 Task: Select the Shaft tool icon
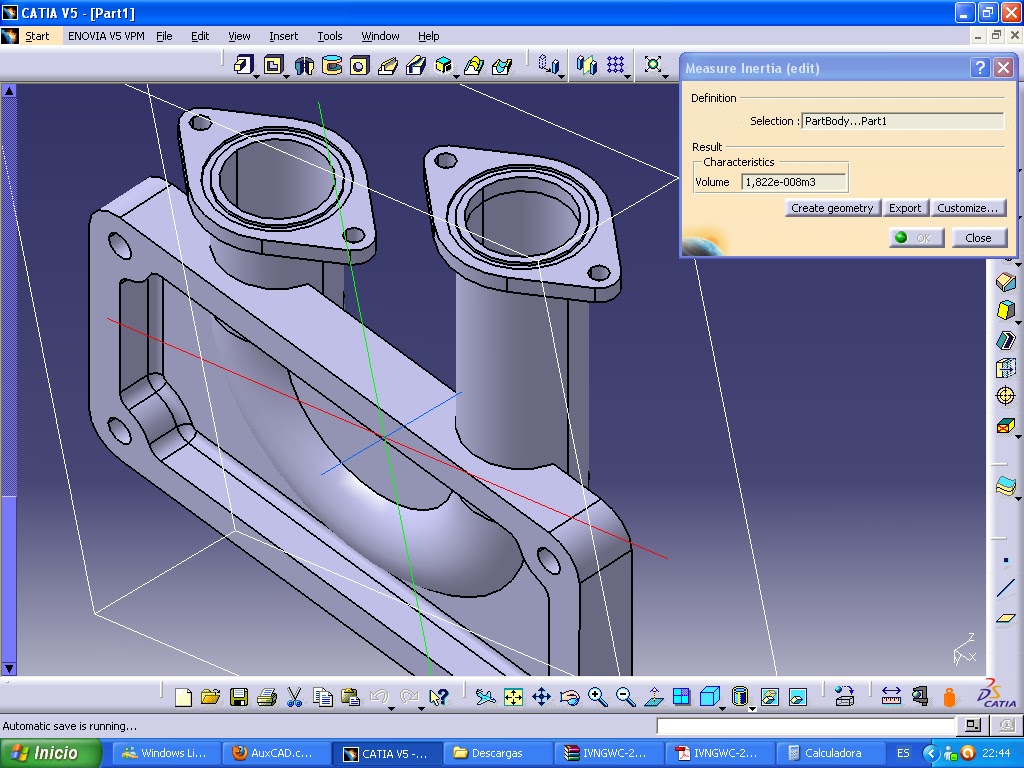[x=304, y=65]
